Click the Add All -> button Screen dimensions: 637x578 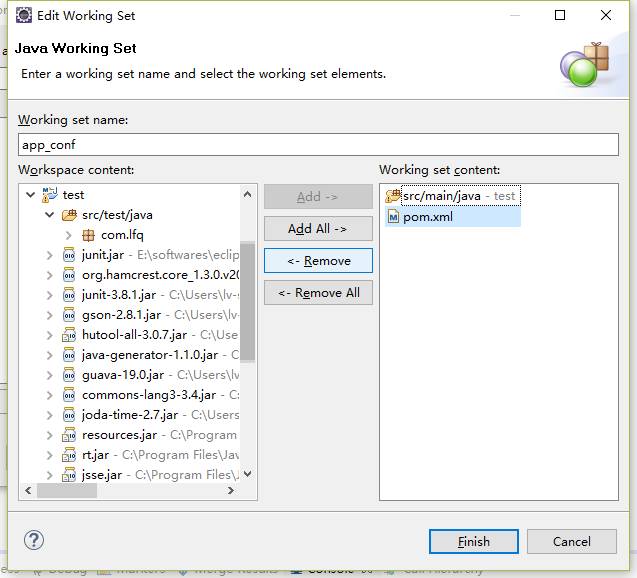click(318, 229)
